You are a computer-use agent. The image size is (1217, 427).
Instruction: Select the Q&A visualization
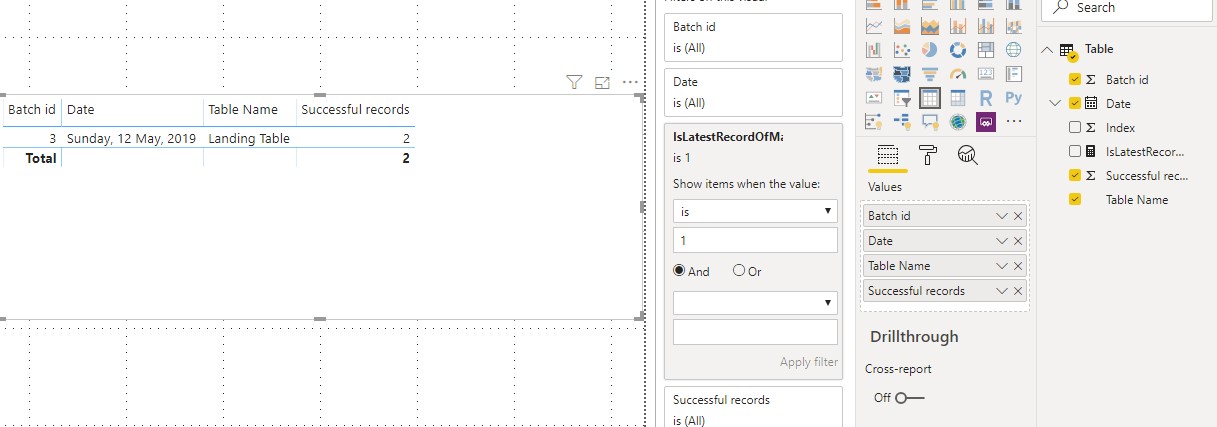pyautogui.click(x=930, y=121)
